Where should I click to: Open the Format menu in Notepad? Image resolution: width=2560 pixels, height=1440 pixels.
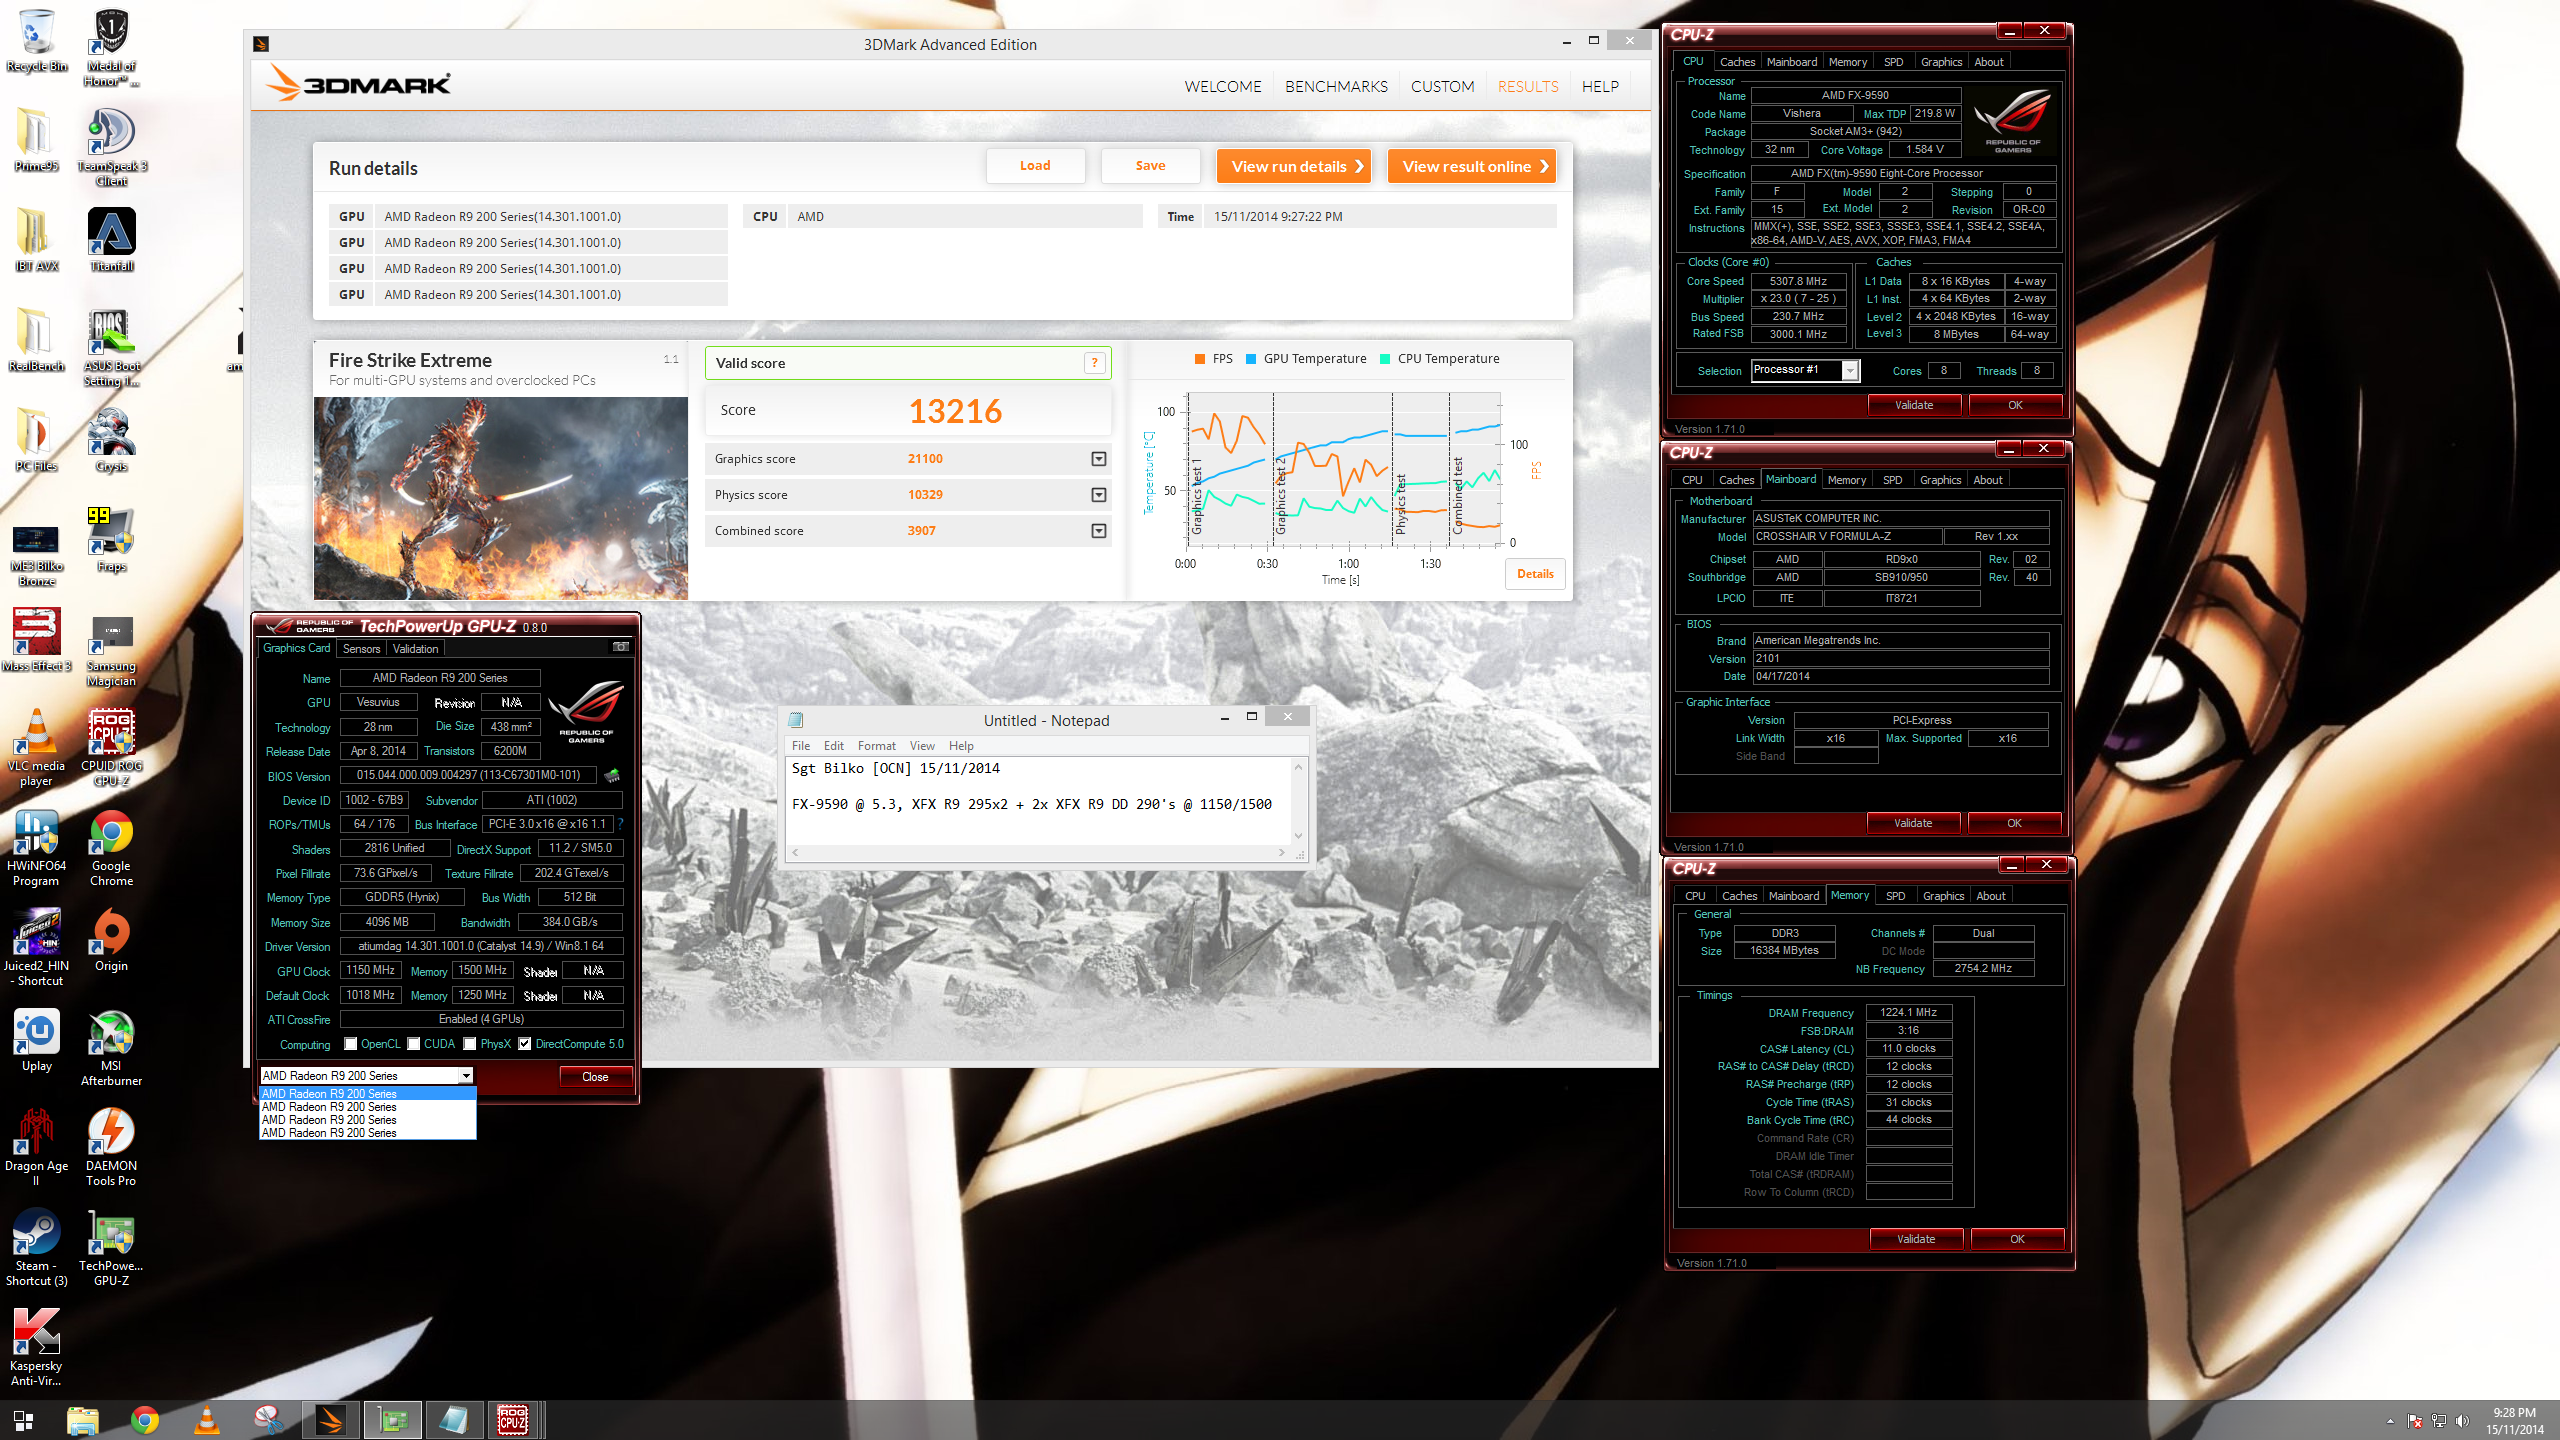tap(876, 746)
